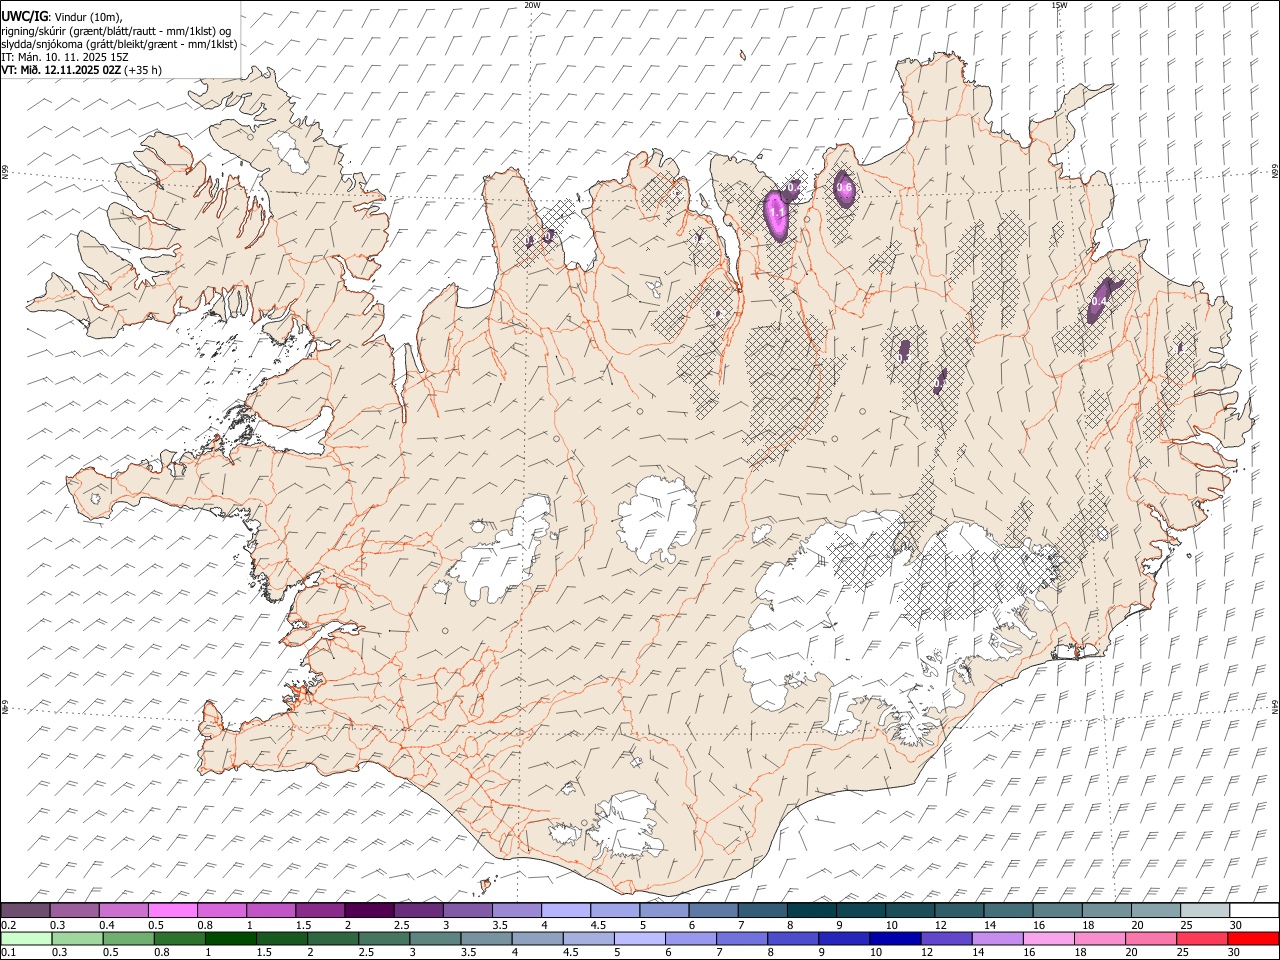Click the '1.1' precipitation value on the map
This screenshot has width=1280, height=960.
point(777,213)
